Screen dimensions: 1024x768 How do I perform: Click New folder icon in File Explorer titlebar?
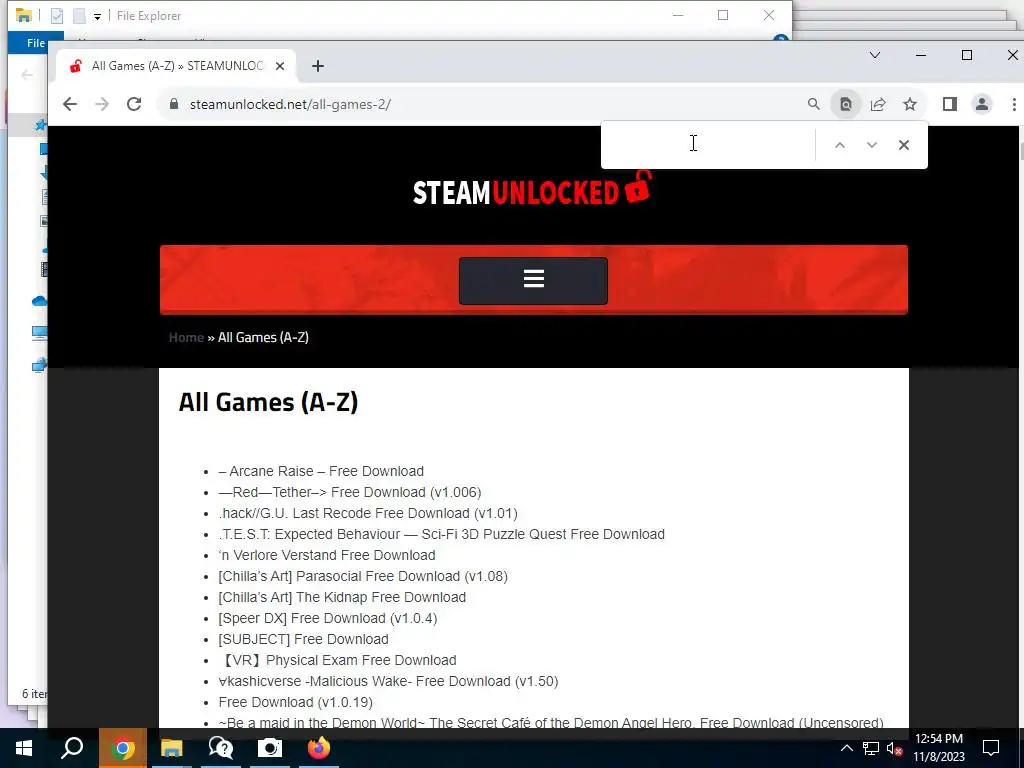79,16
